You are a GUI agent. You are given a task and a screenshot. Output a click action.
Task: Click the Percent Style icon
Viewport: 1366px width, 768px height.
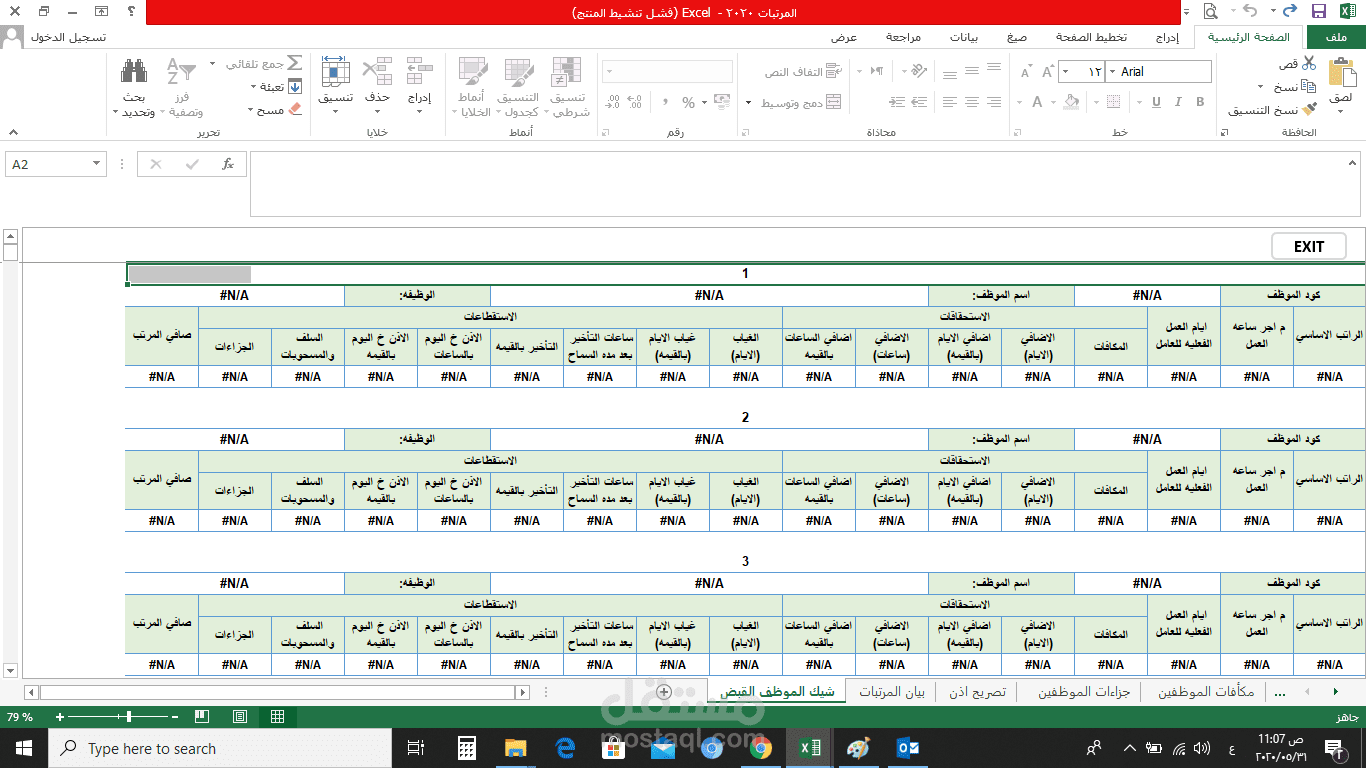688,102
